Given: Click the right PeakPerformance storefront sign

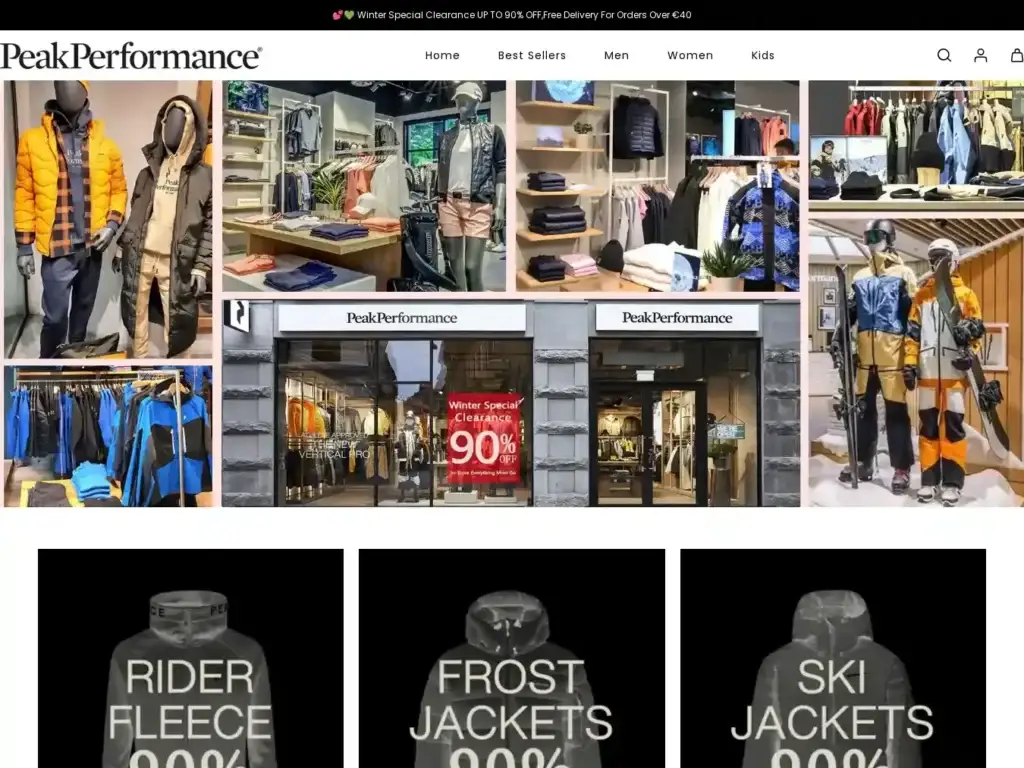Looking at the screenshot, I should (677, 318).
